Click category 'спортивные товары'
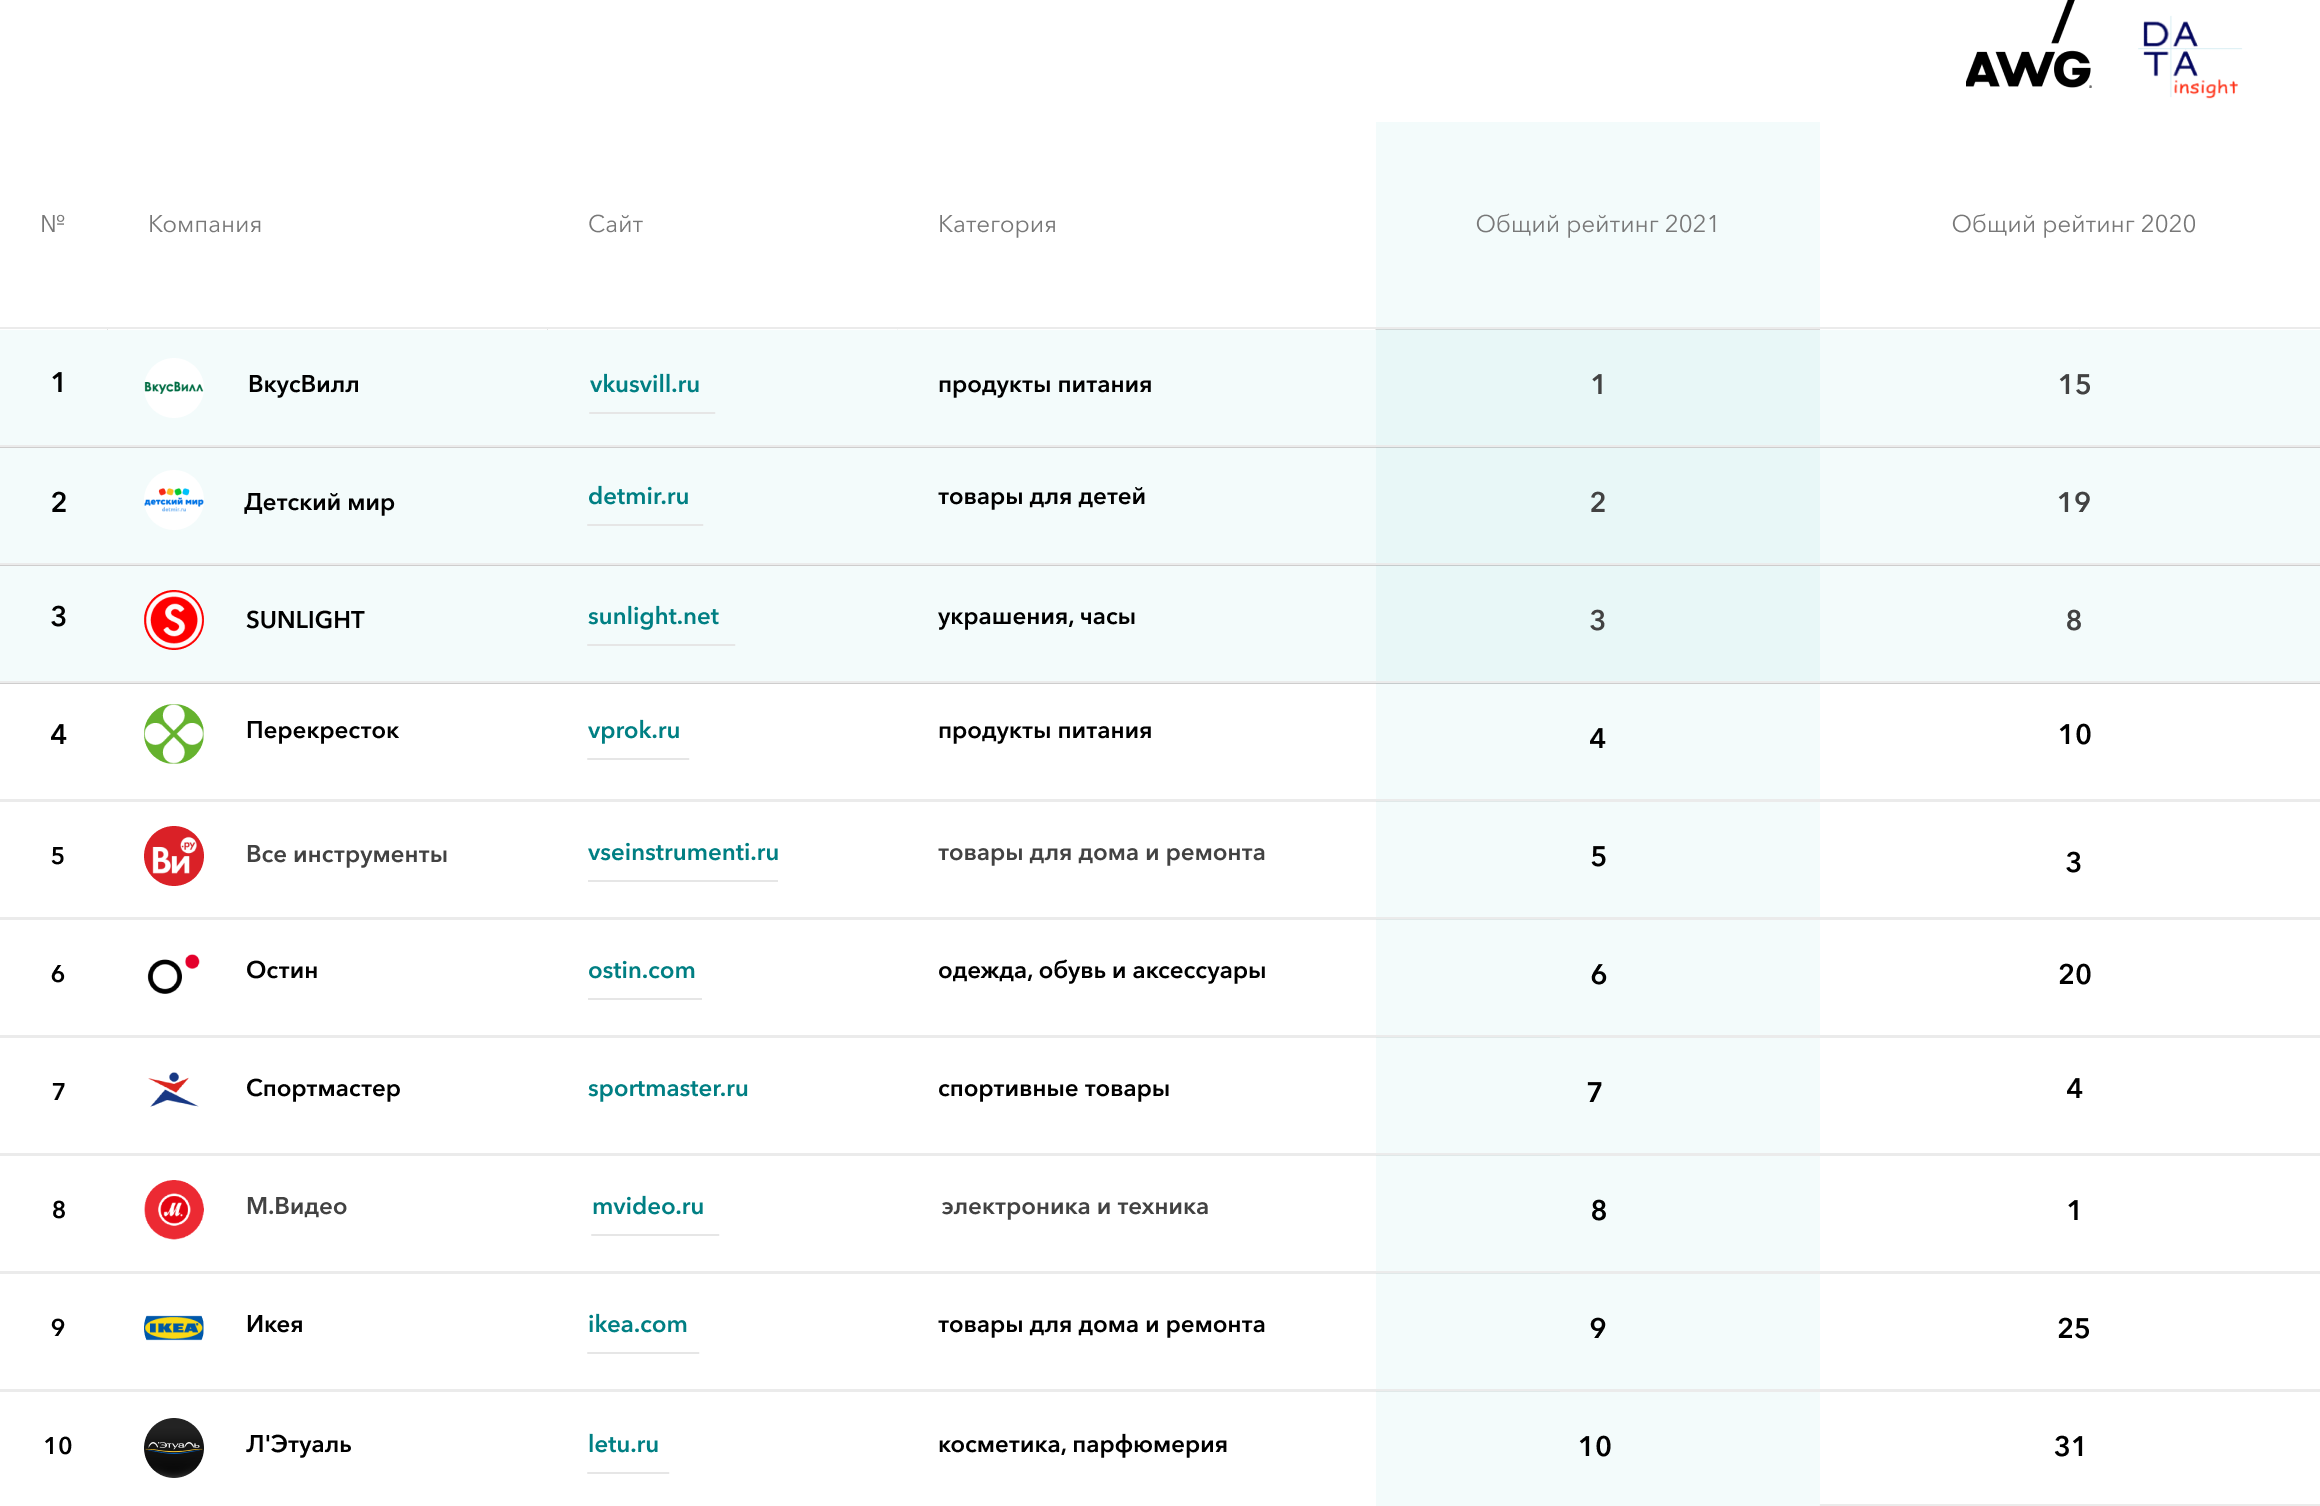The image size is (2320, 1506). tap(1054, 1088)
